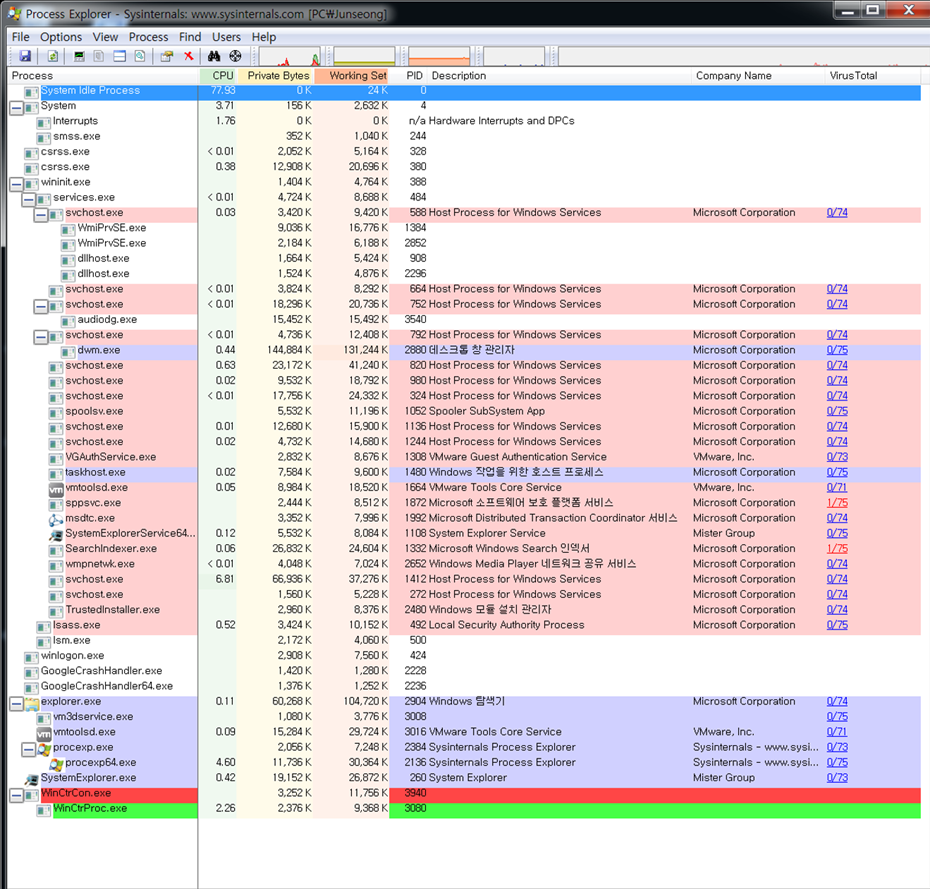Collapse the svchost.exe PID 588 node
This screenshot has height=889, width=930.
pos(41,215)
